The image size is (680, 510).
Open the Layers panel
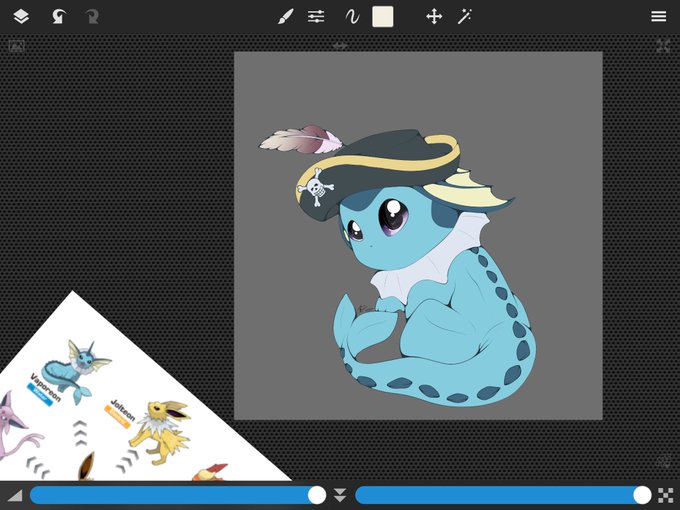[x=21, y=17]
